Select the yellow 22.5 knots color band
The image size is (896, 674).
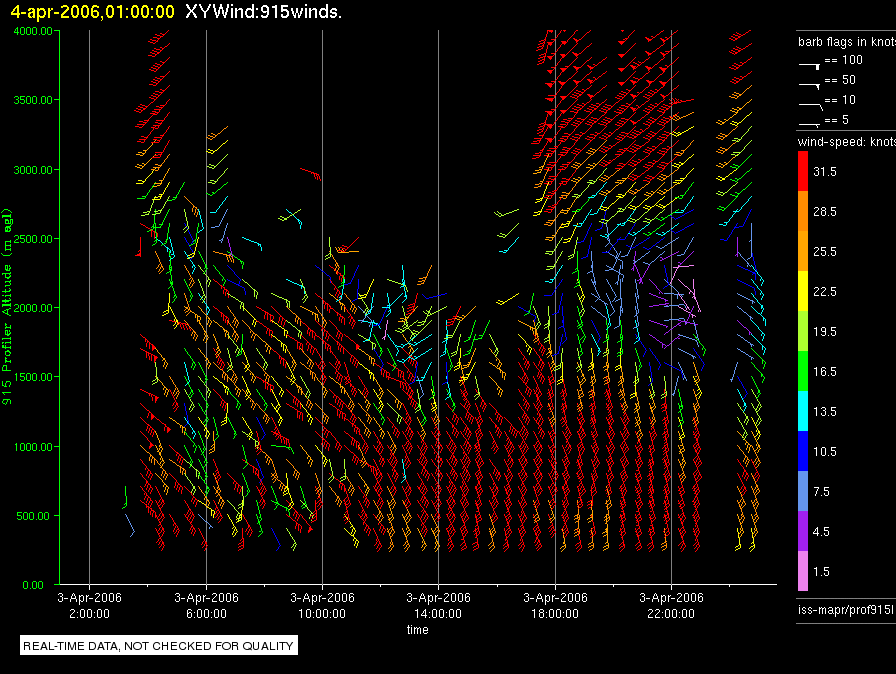point(803,291)
